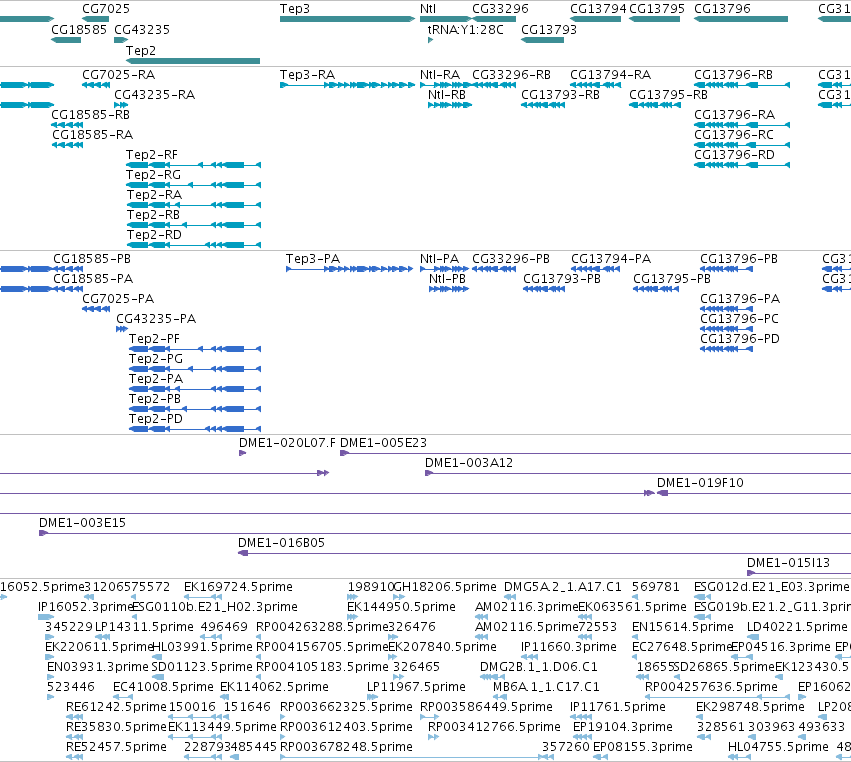Click the CG7025 gene label

tap(106, 9)
